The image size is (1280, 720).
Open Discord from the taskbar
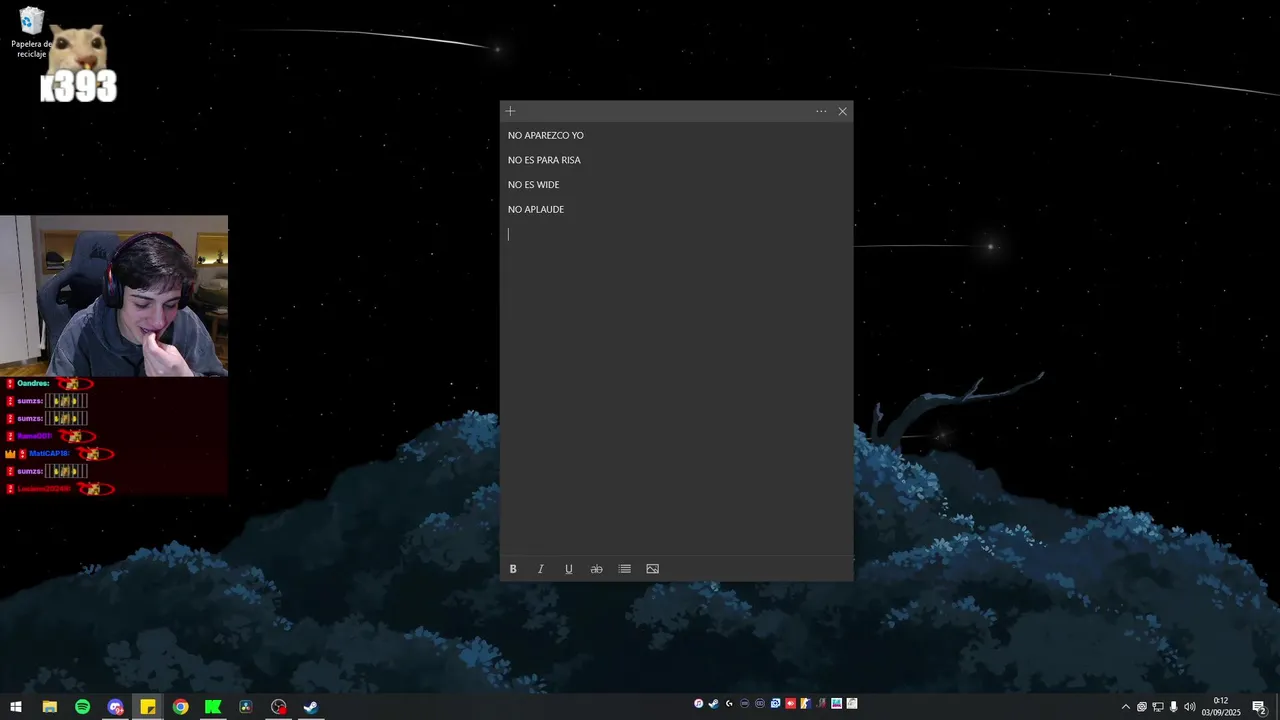tap(115, 707)
